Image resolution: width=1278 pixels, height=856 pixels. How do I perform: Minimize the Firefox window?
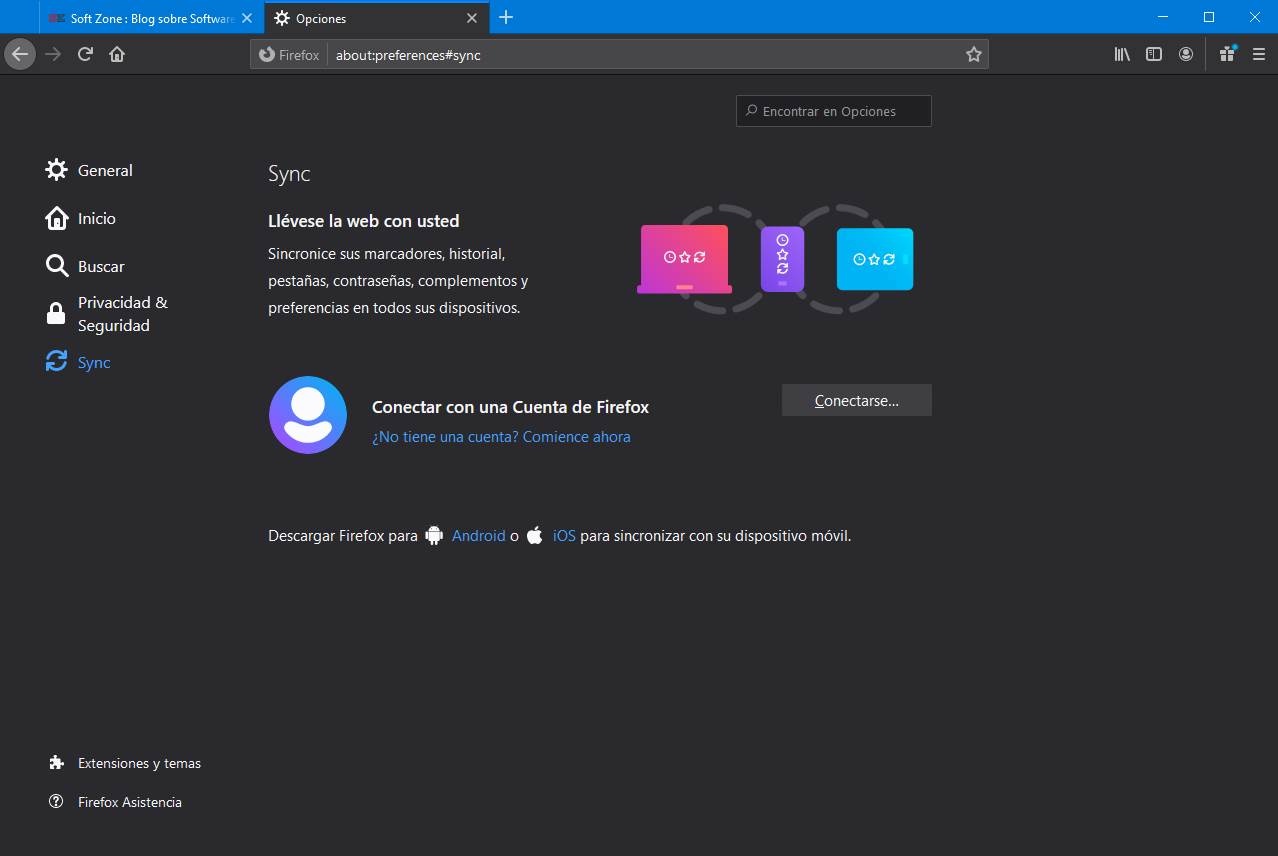[x=1163, y=17]
